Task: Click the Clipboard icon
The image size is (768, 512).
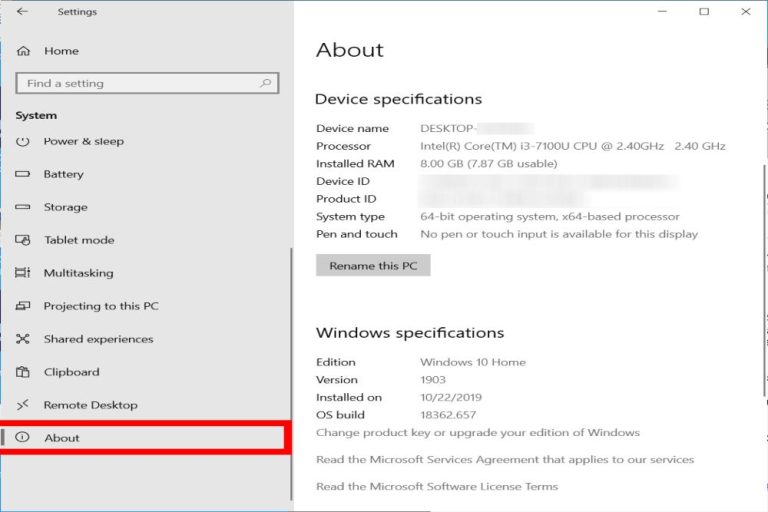Action: [24, 372]
